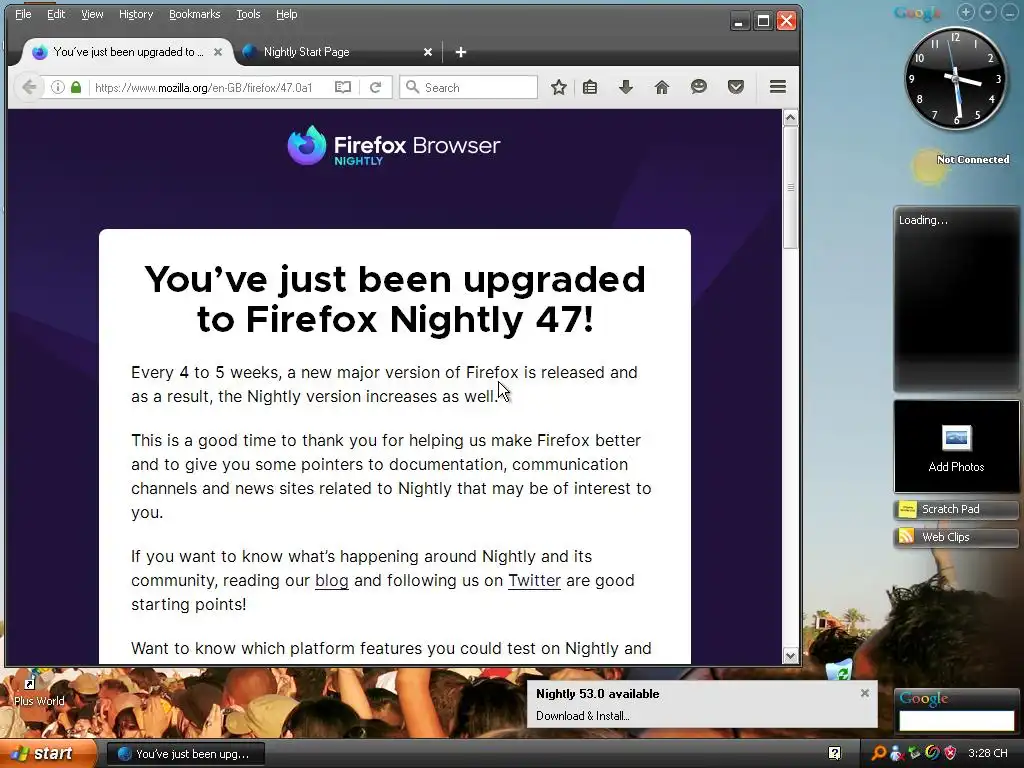Viewport: 1024px width, 768px height.
Task: Add a gadget with sidebar plus button
Action: coord(967,12)
